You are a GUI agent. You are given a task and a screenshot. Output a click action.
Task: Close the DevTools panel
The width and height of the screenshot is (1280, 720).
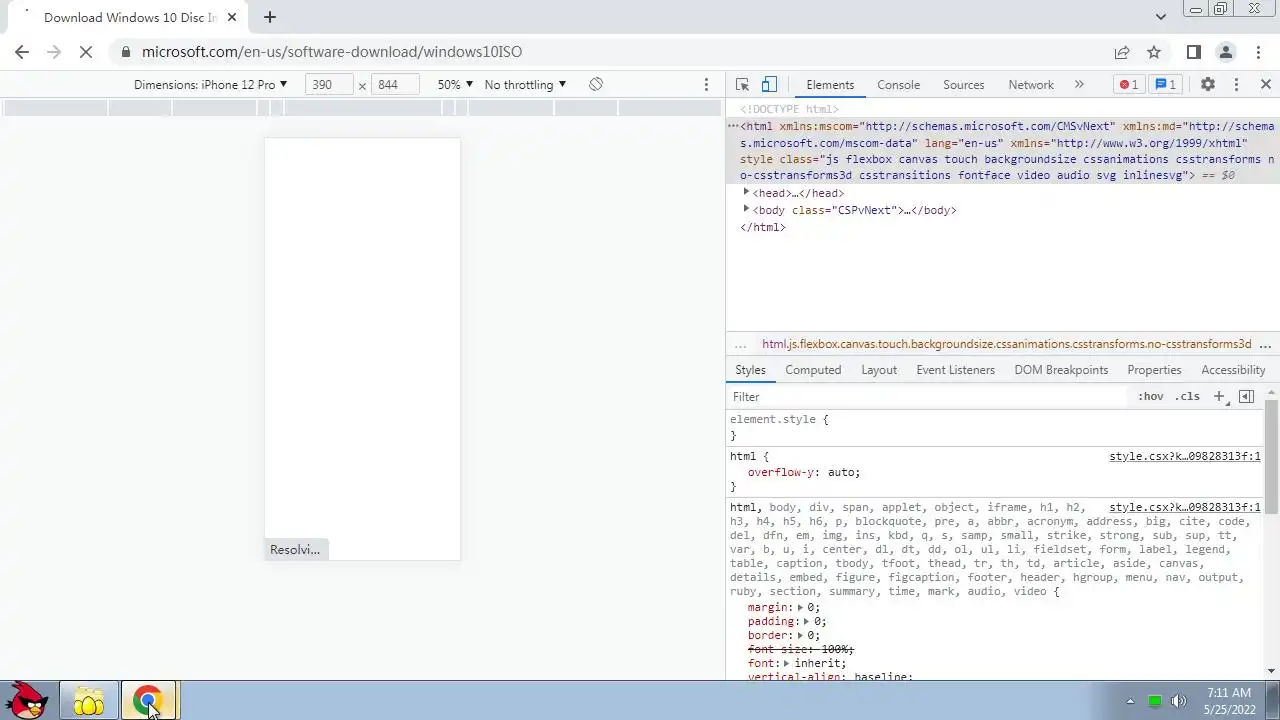1265,85
